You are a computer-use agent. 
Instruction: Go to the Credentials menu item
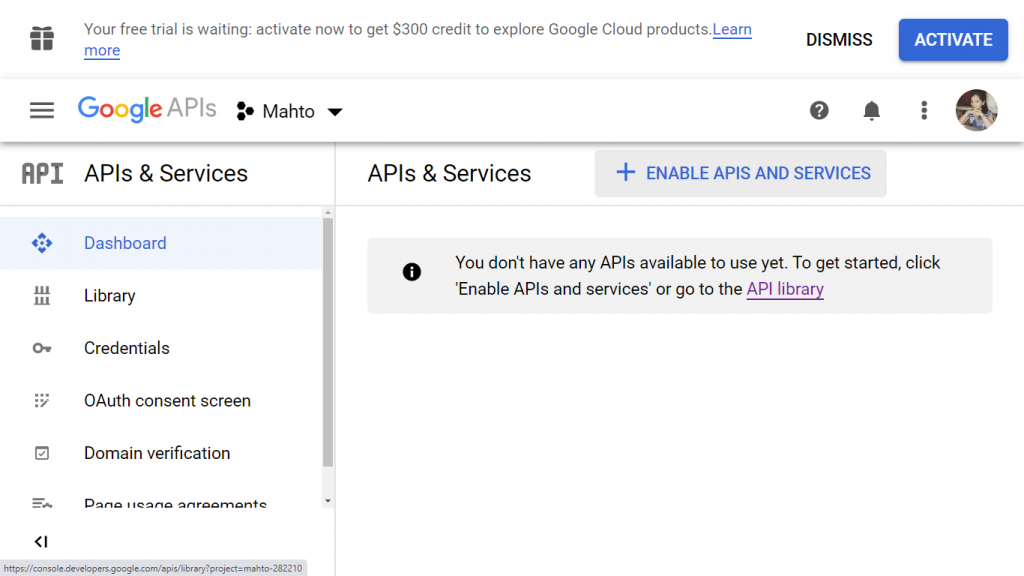[x=161, y=348]
